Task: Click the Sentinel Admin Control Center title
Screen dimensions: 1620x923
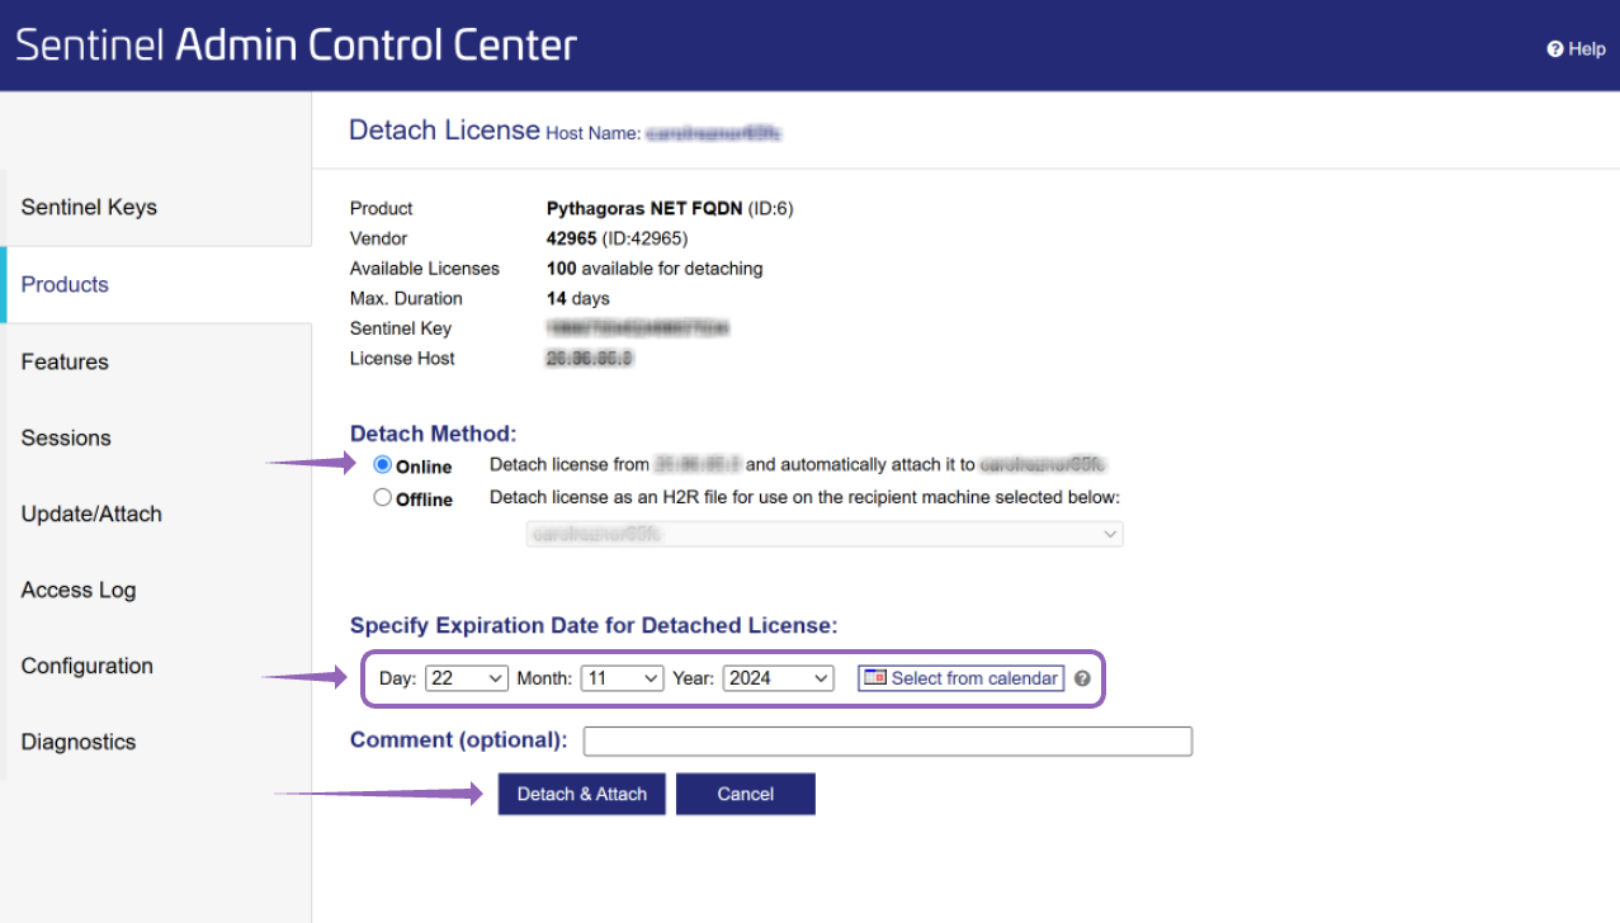Action: point(296,45)
